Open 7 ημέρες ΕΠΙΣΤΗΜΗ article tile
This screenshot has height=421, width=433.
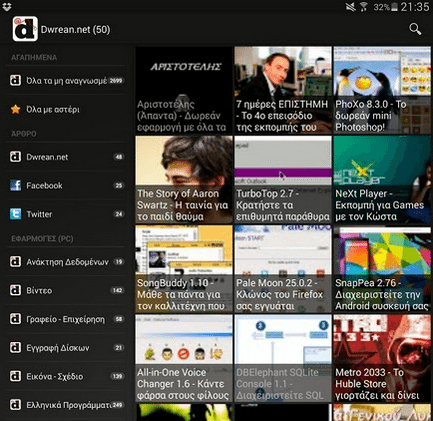pos(283,90)
